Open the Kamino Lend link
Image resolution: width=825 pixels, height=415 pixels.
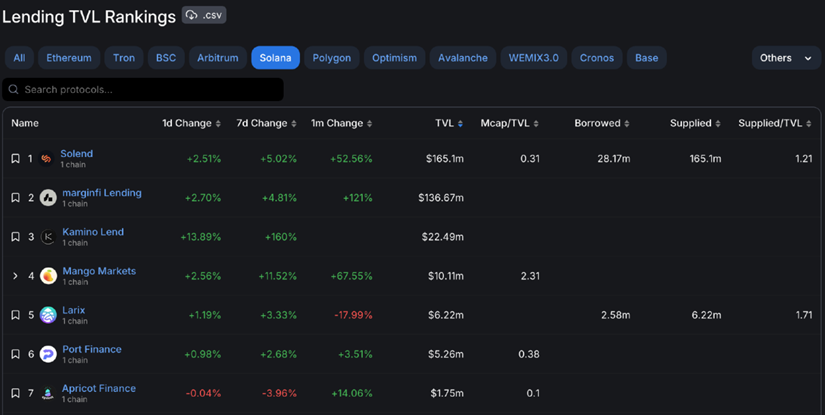tap(93, 232)
